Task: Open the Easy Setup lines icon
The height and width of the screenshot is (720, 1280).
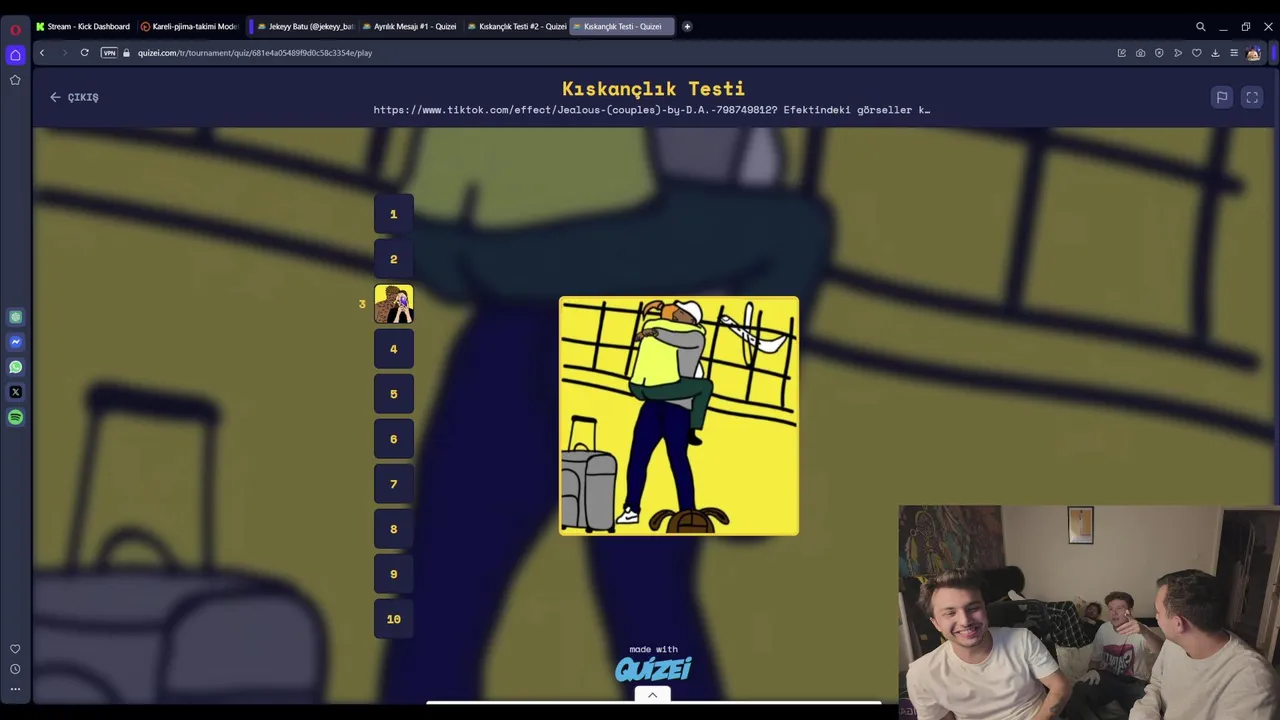Action: click(x=1234, y=53)
